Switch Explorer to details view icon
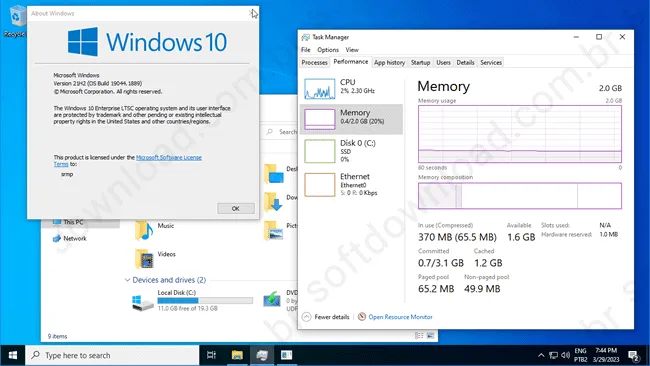This screenshot has height=366, width=650. (419, 336)
